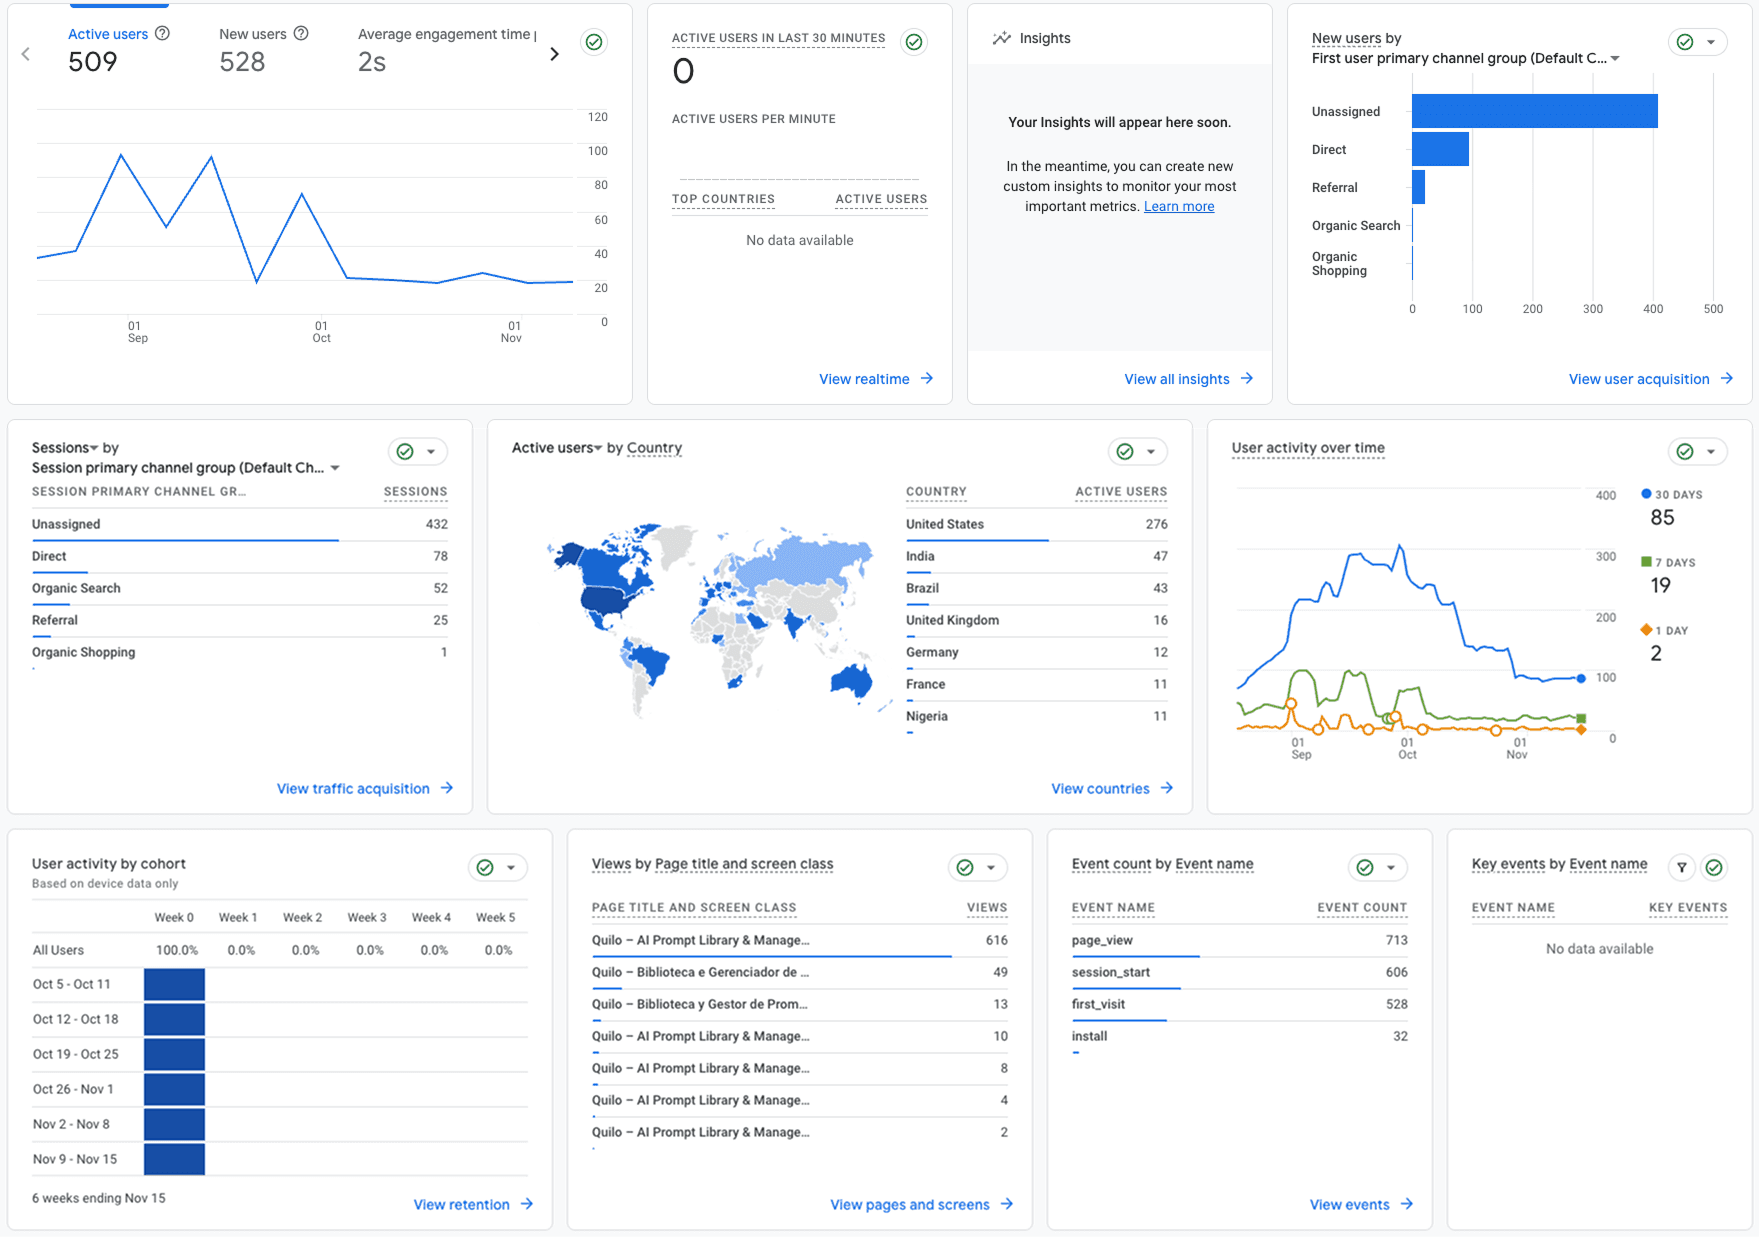Open View retention link
This screenshot has width=1759, height=1237.
pyautogui.click(x=462, y=1205)
